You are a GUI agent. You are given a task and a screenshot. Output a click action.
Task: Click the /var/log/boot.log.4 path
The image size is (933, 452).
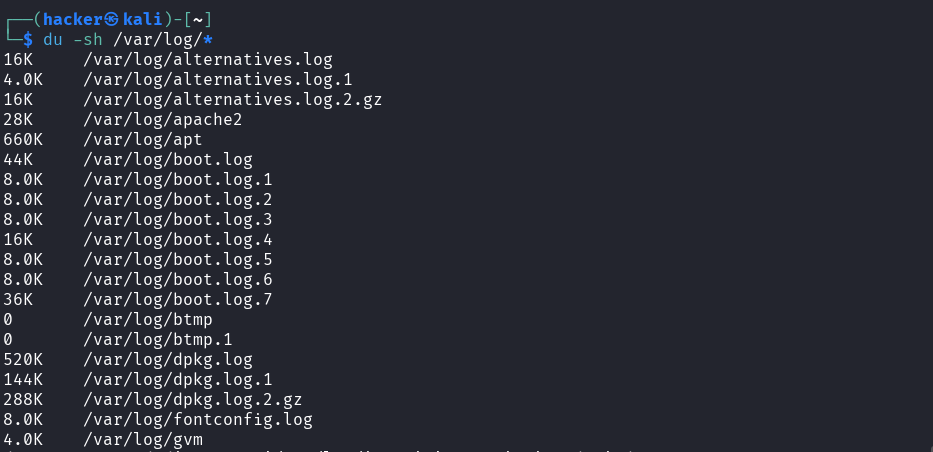[178, 240]
